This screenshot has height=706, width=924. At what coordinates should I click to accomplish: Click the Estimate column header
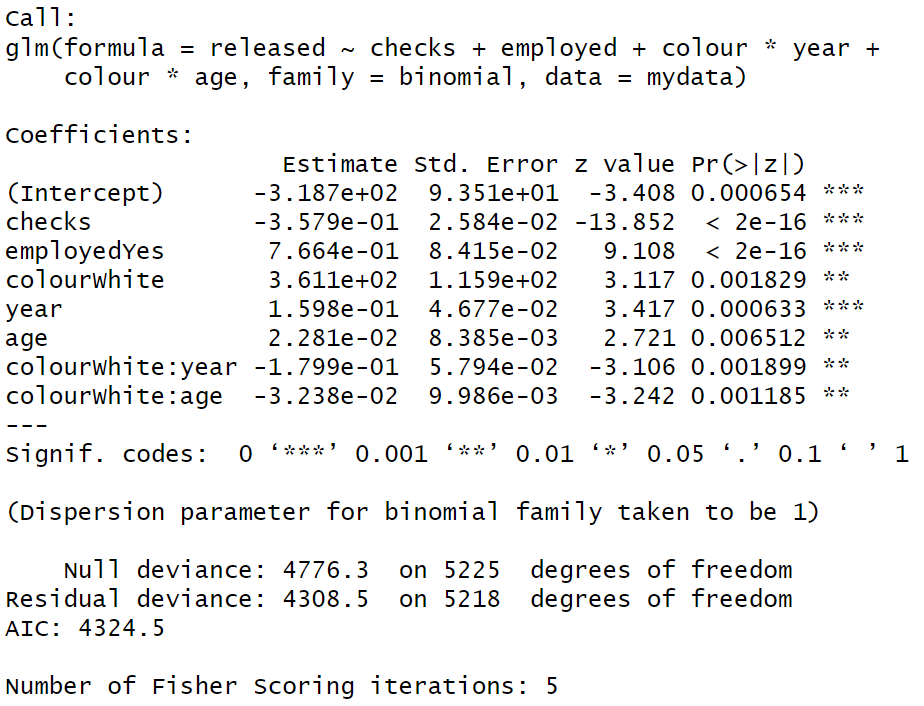coord(340,164)
